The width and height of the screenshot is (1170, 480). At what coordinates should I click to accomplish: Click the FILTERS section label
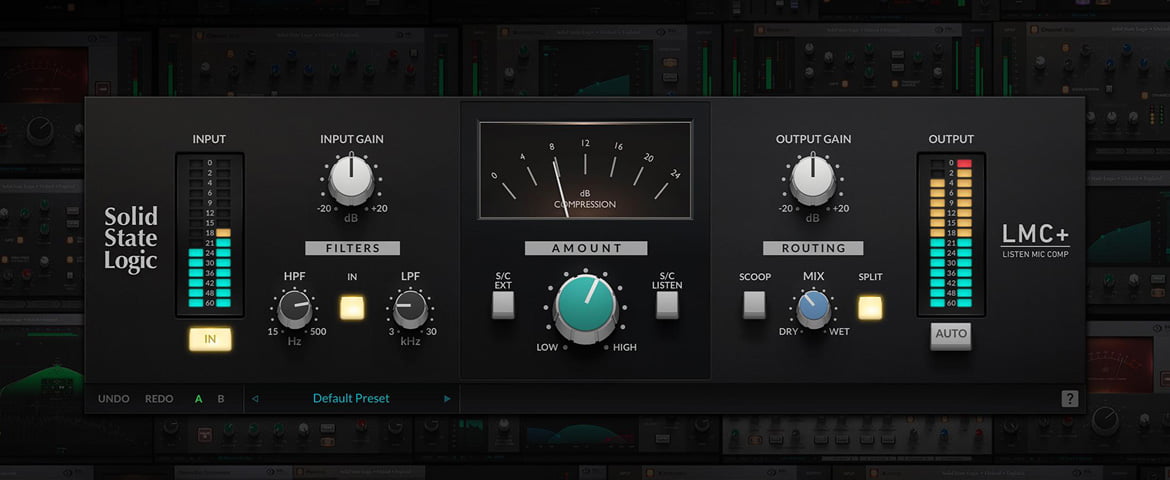352,248
